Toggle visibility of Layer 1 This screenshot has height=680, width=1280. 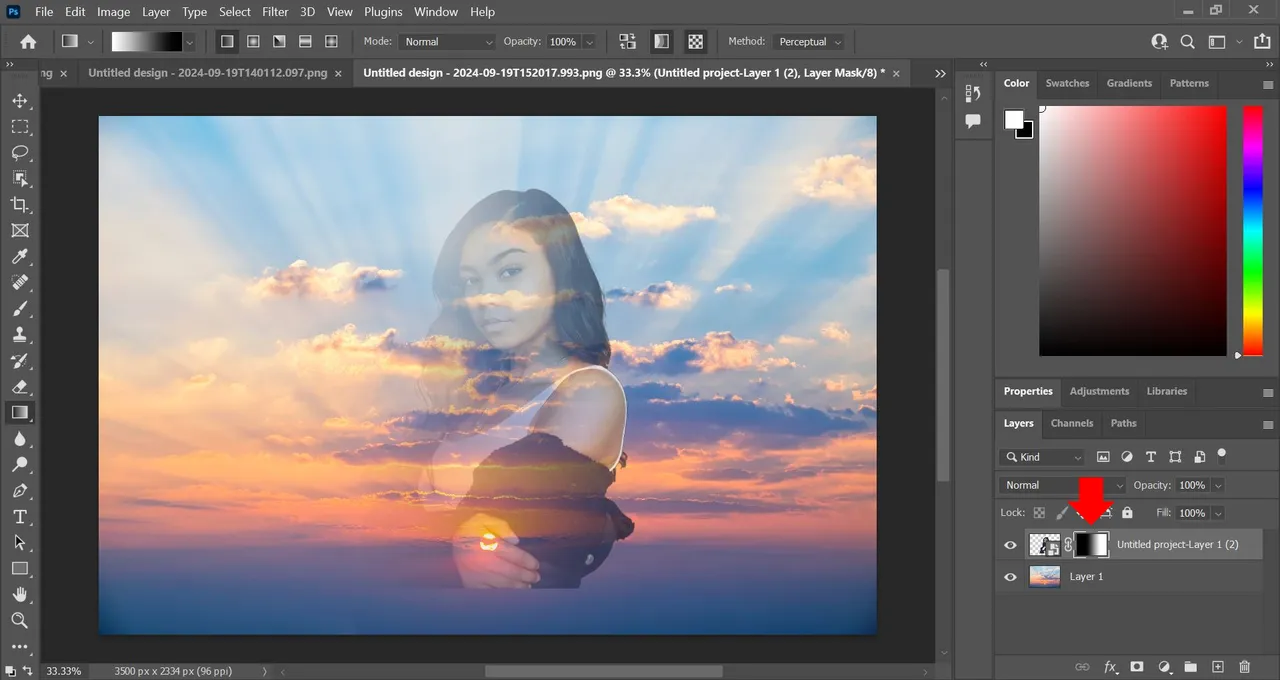[1010, 577]
